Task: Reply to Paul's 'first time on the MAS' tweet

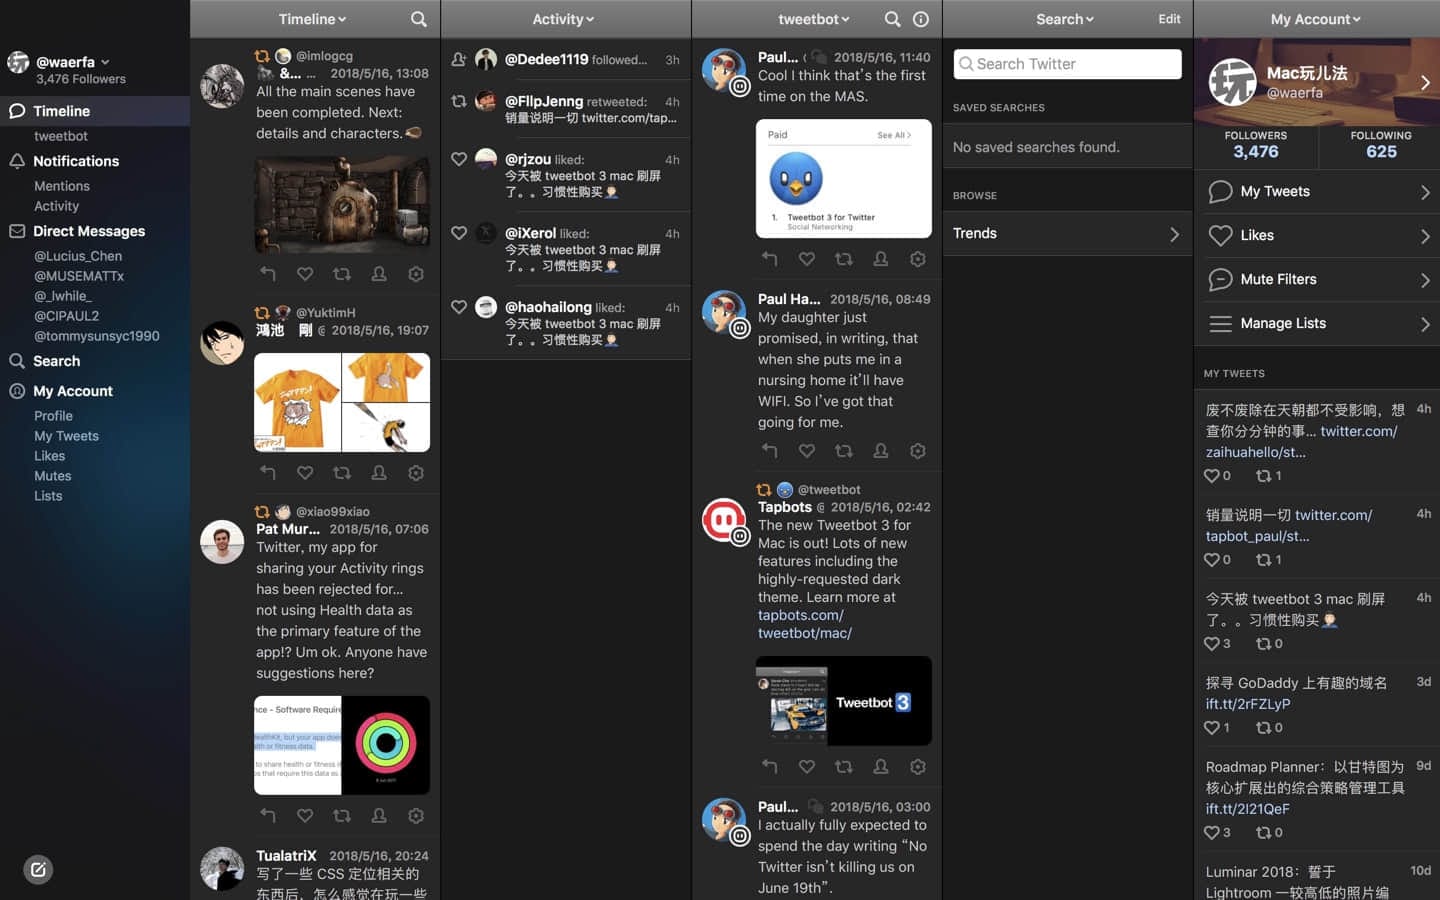Action: (x=769, y=258)
